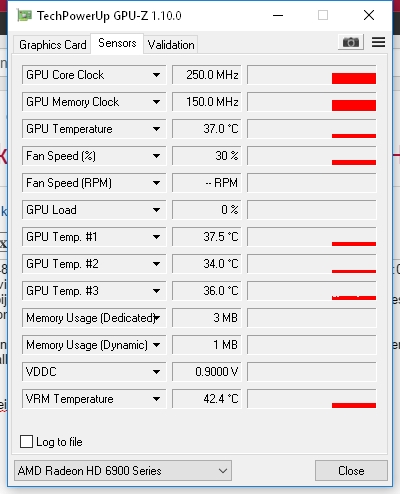400x494 pixels.
Task: Minimize the GPU-Z window
Action: click(278, 15)
